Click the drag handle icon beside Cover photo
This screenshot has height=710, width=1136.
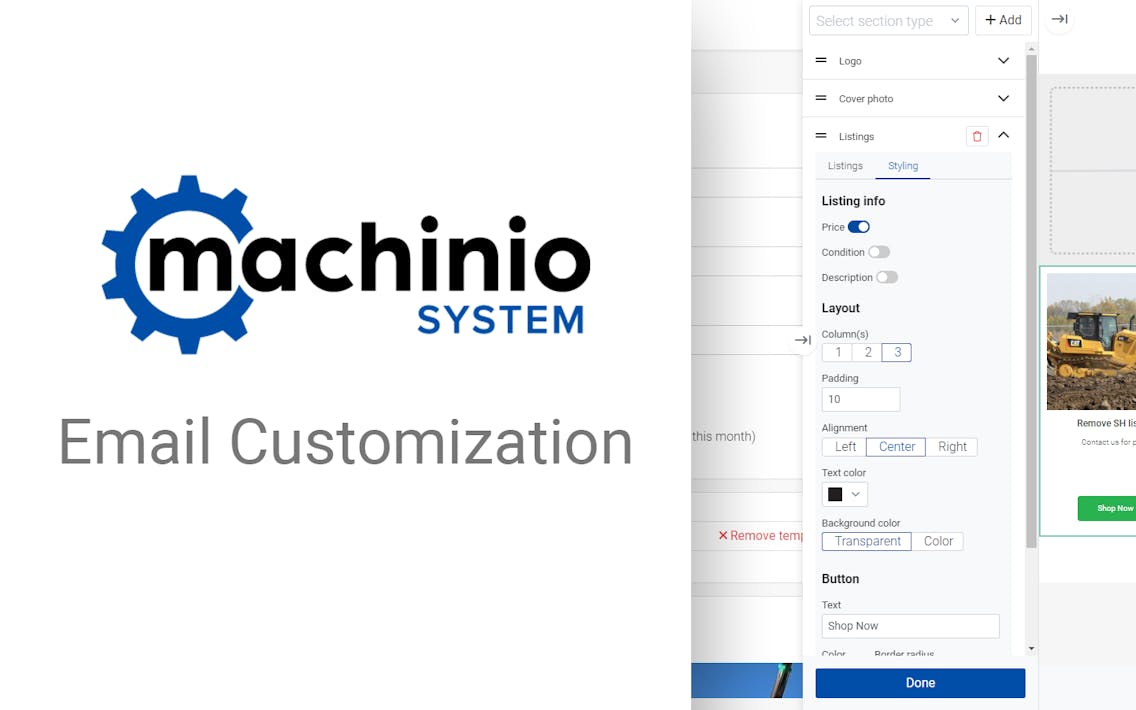point(821,98)
